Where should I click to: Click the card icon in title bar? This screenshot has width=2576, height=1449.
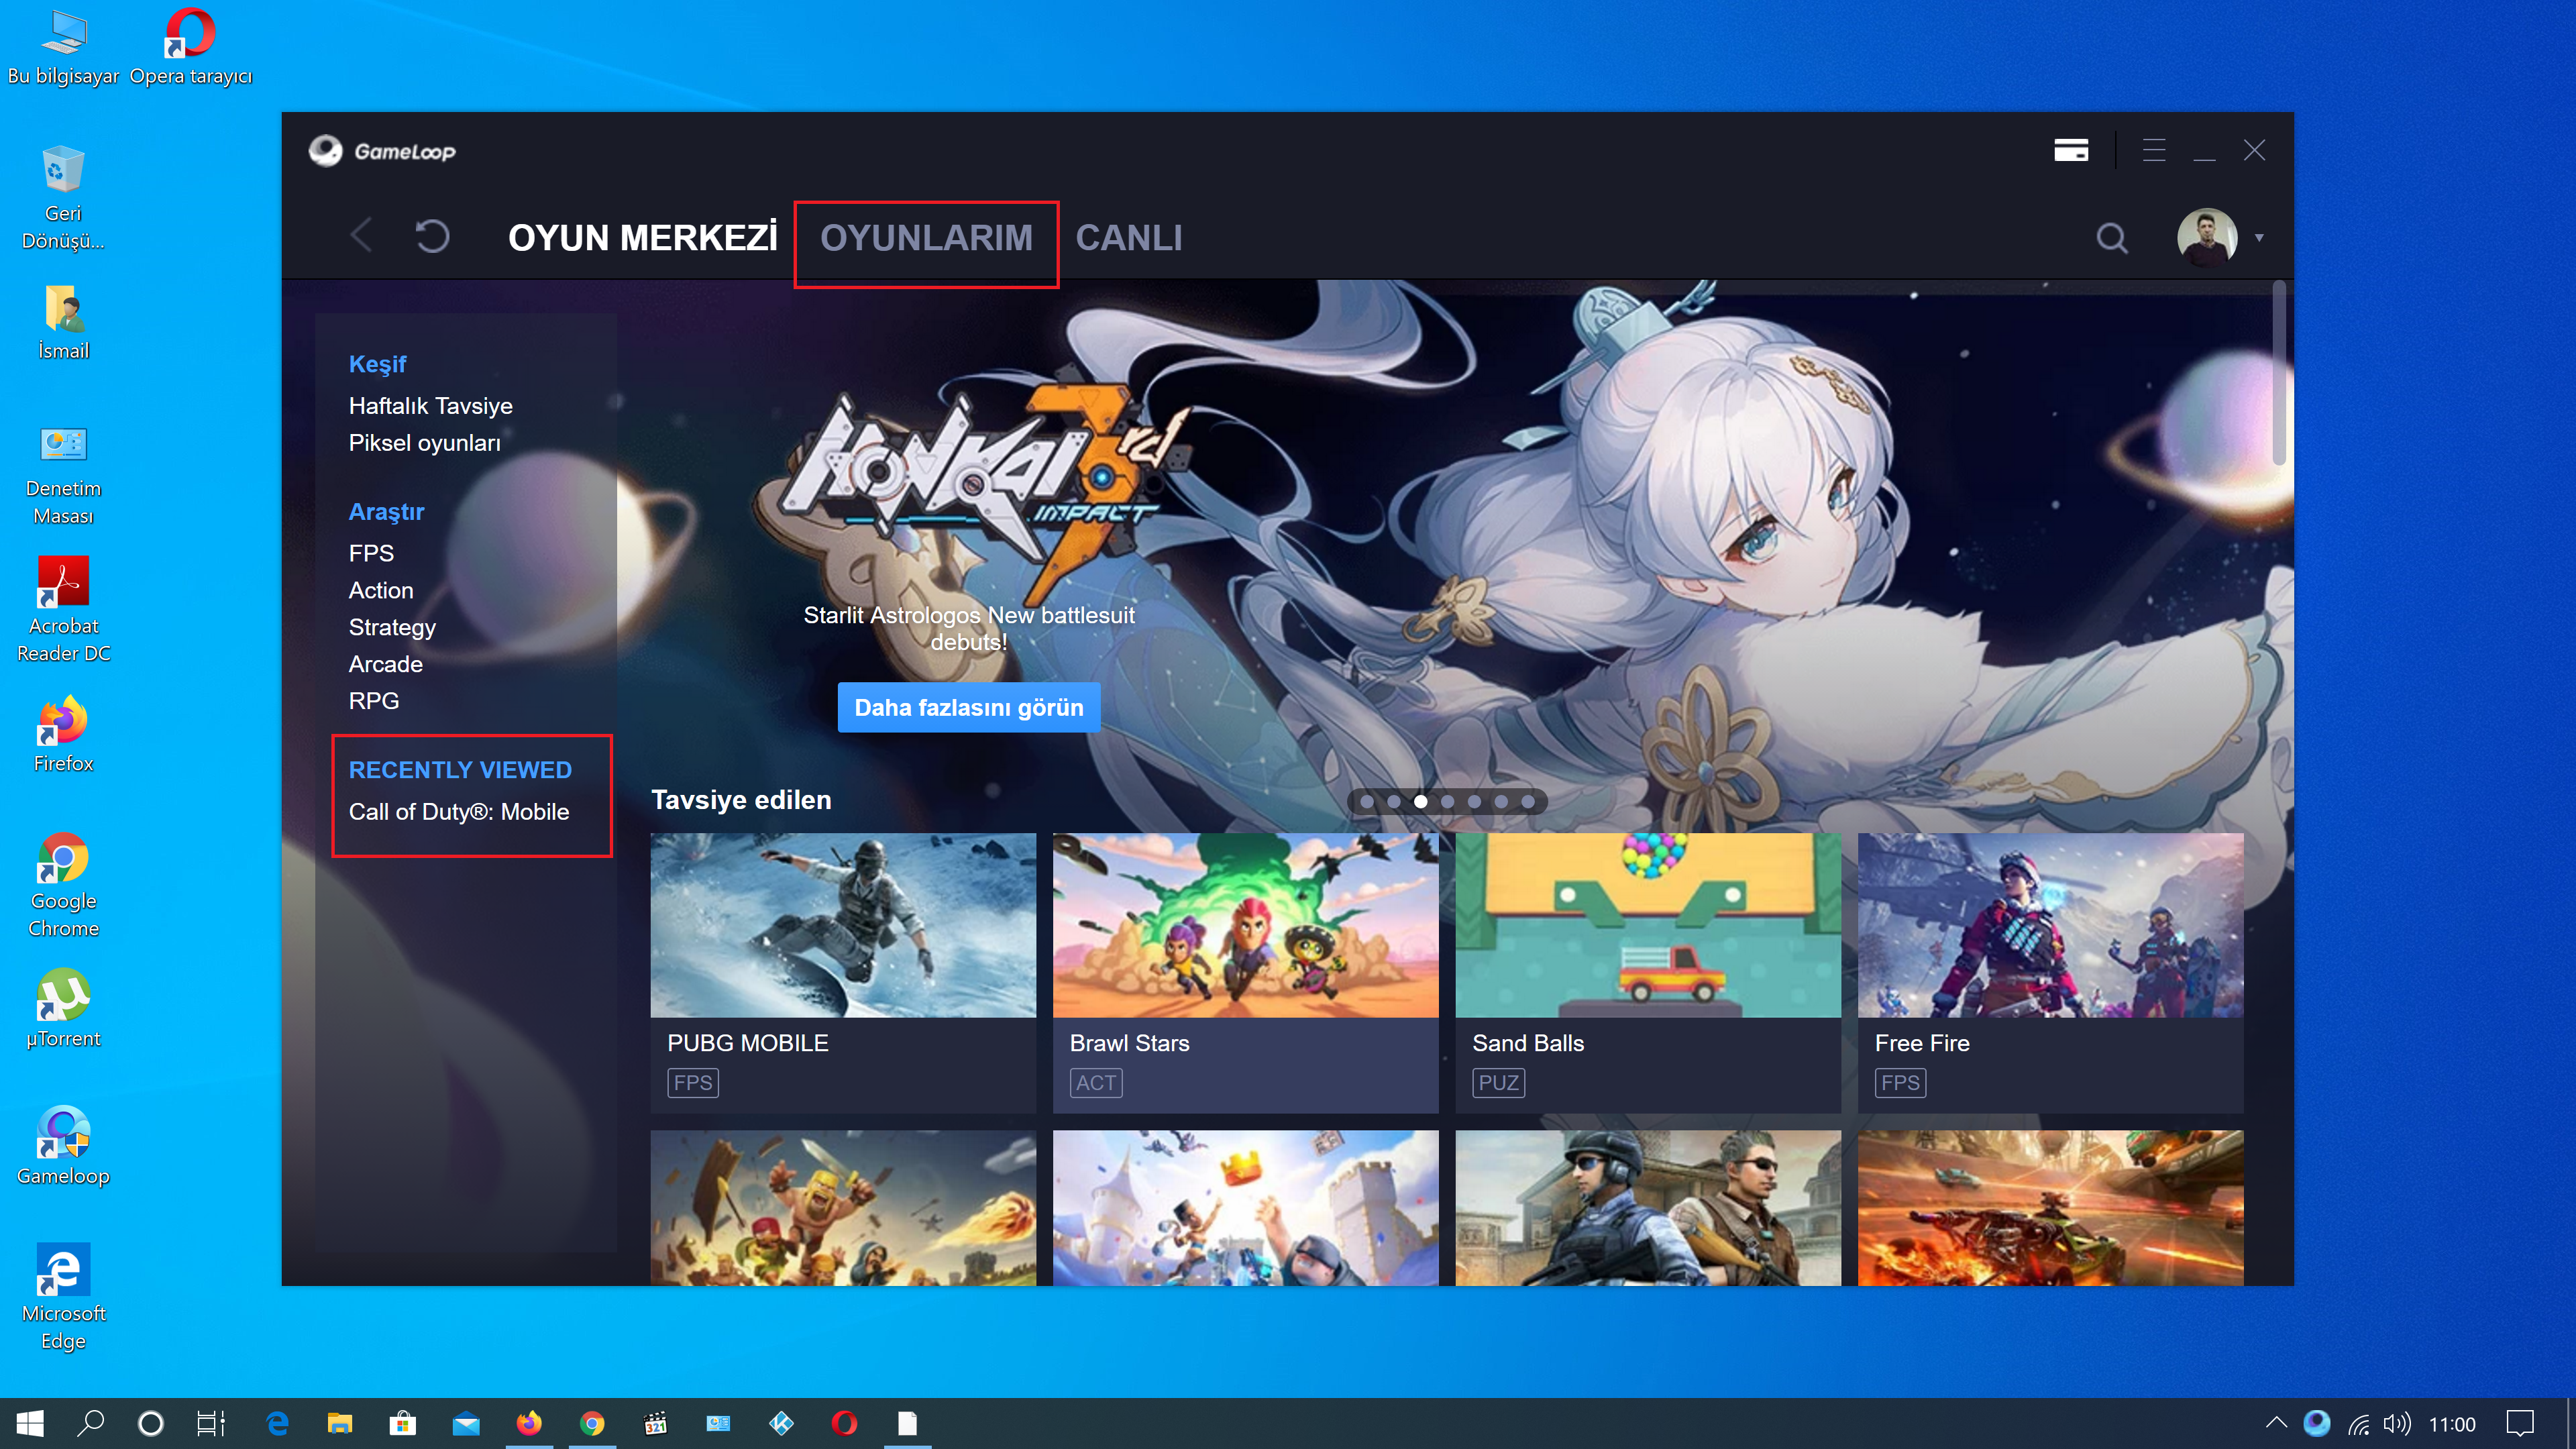click(2071, 150)
